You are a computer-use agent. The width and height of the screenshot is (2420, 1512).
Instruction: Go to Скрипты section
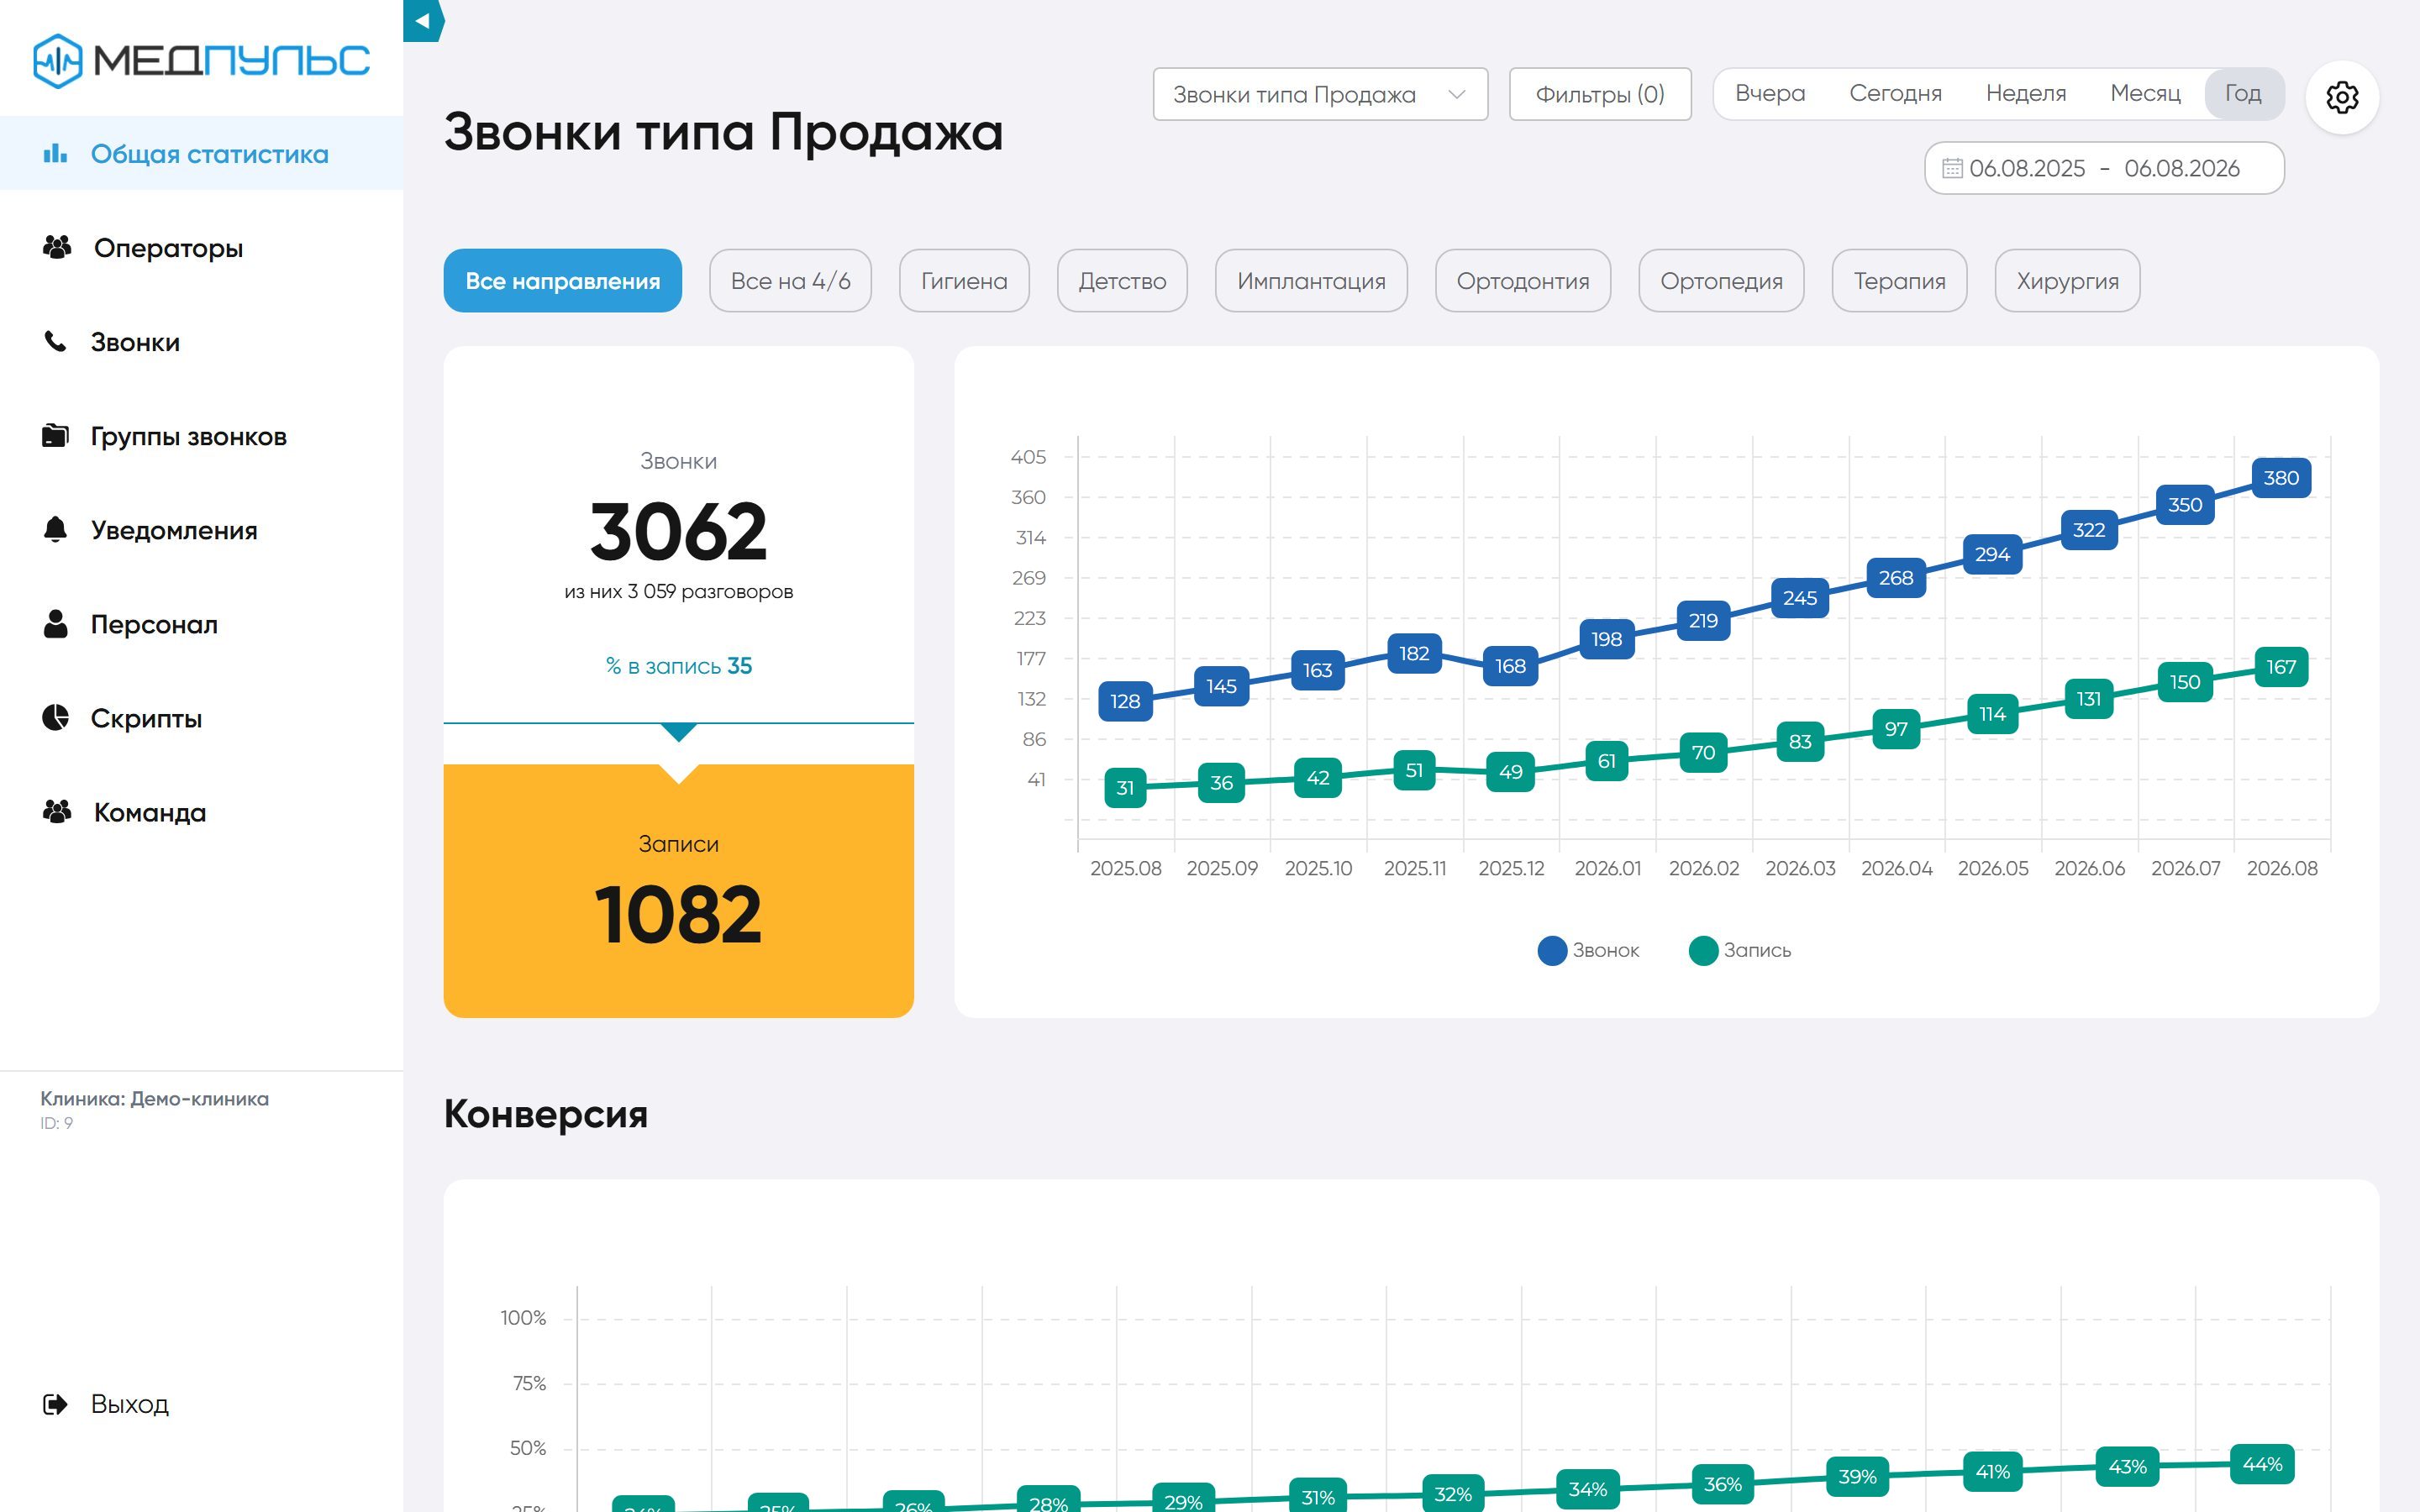pos(146,718)
